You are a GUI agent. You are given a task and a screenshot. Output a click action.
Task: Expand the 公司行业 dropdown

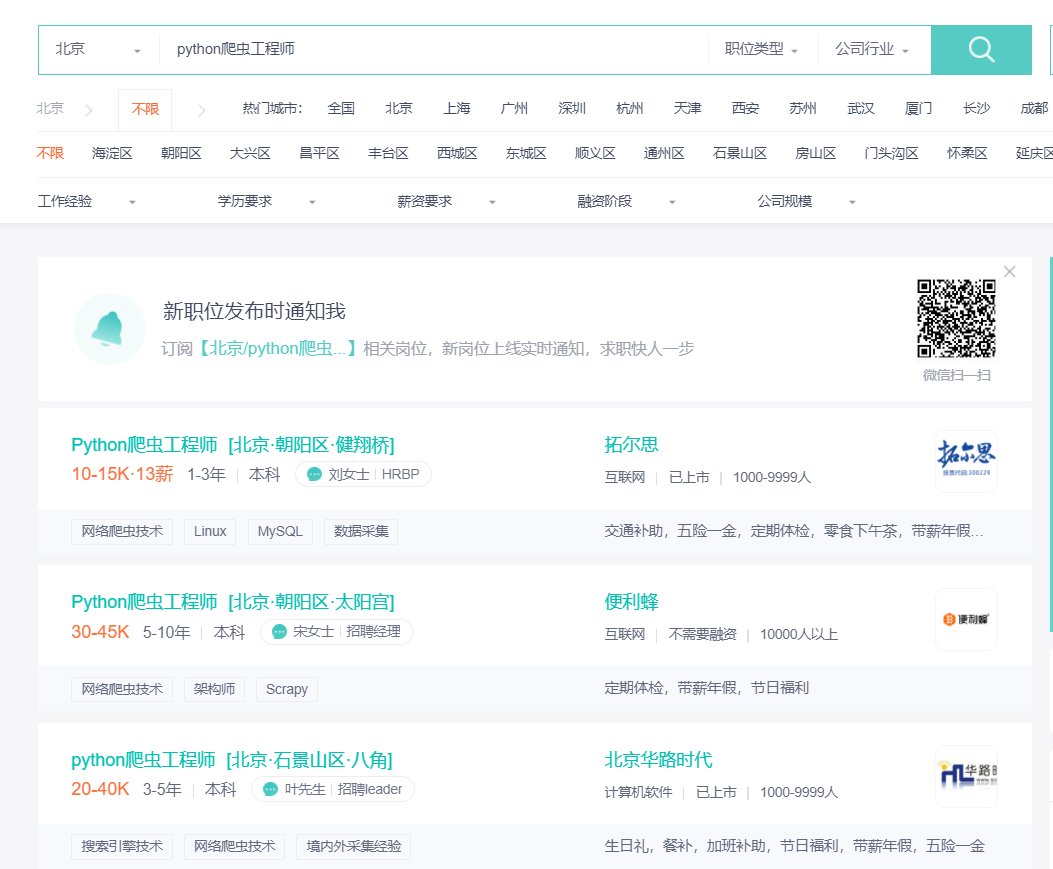click(x=872, y=50)
